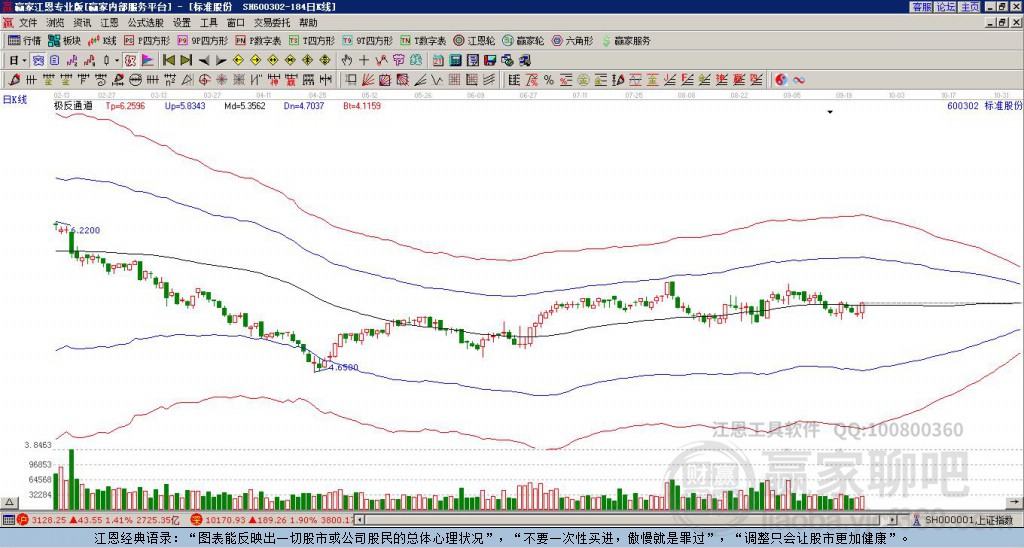Click the first yellow diamond icon
The height and width of the screenshot is (548, 1024).
[x=238, y=61]
